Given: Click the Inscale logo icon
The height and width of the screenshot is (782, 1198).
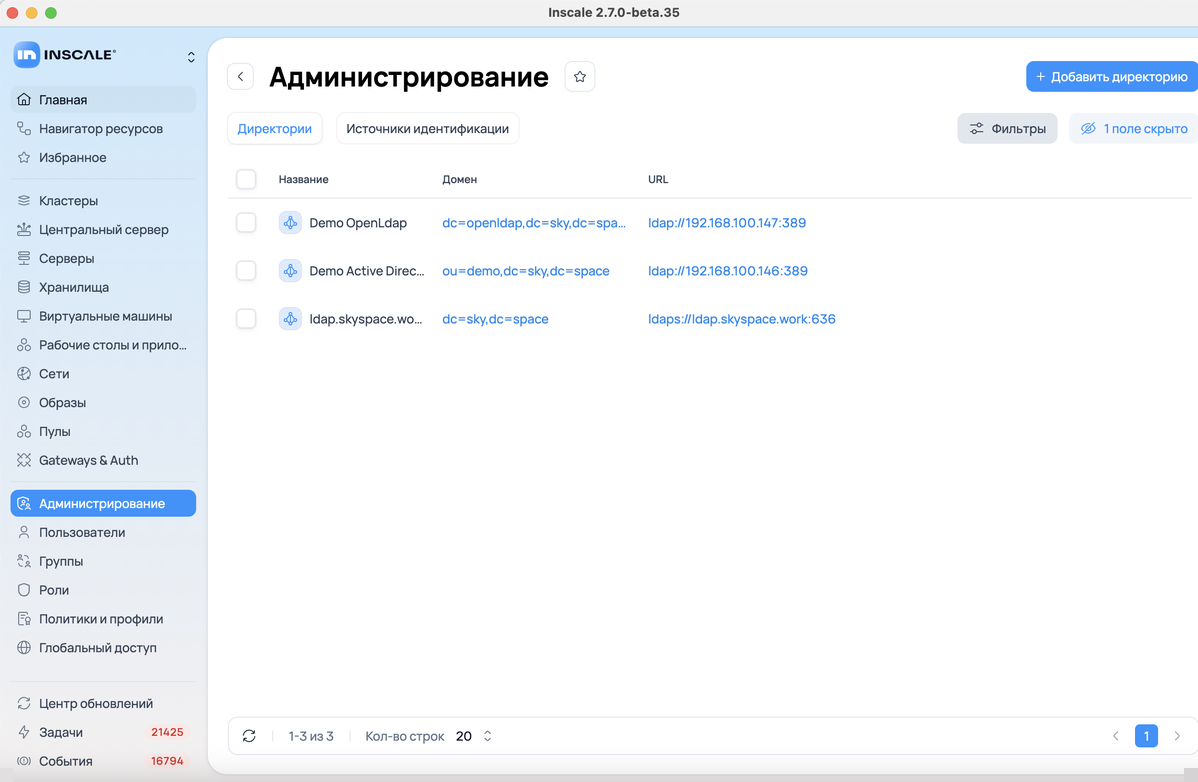Looking at the screenshot, I should point(27,55).
